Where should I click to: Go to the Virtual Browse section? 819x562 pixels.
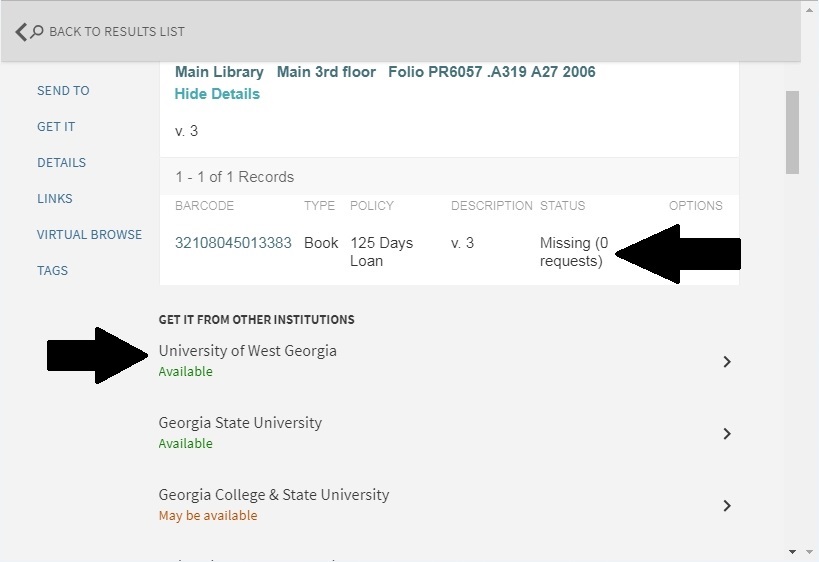click(89, 235)
